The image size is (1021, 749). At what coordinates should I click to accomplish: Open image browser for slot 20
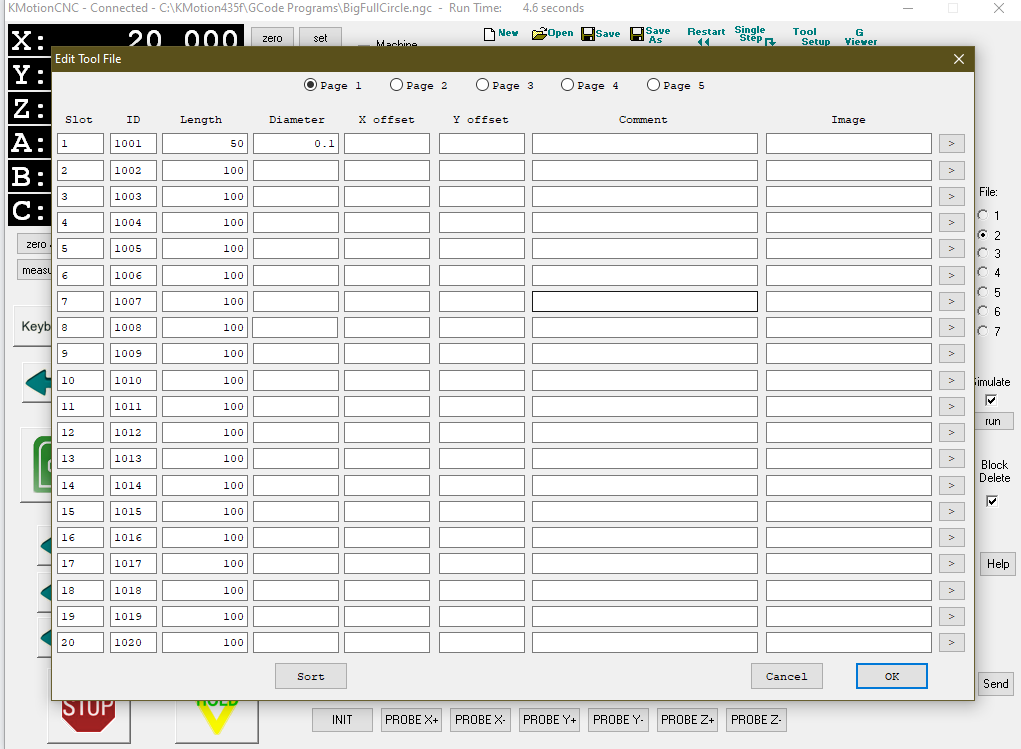pos(951,642)
